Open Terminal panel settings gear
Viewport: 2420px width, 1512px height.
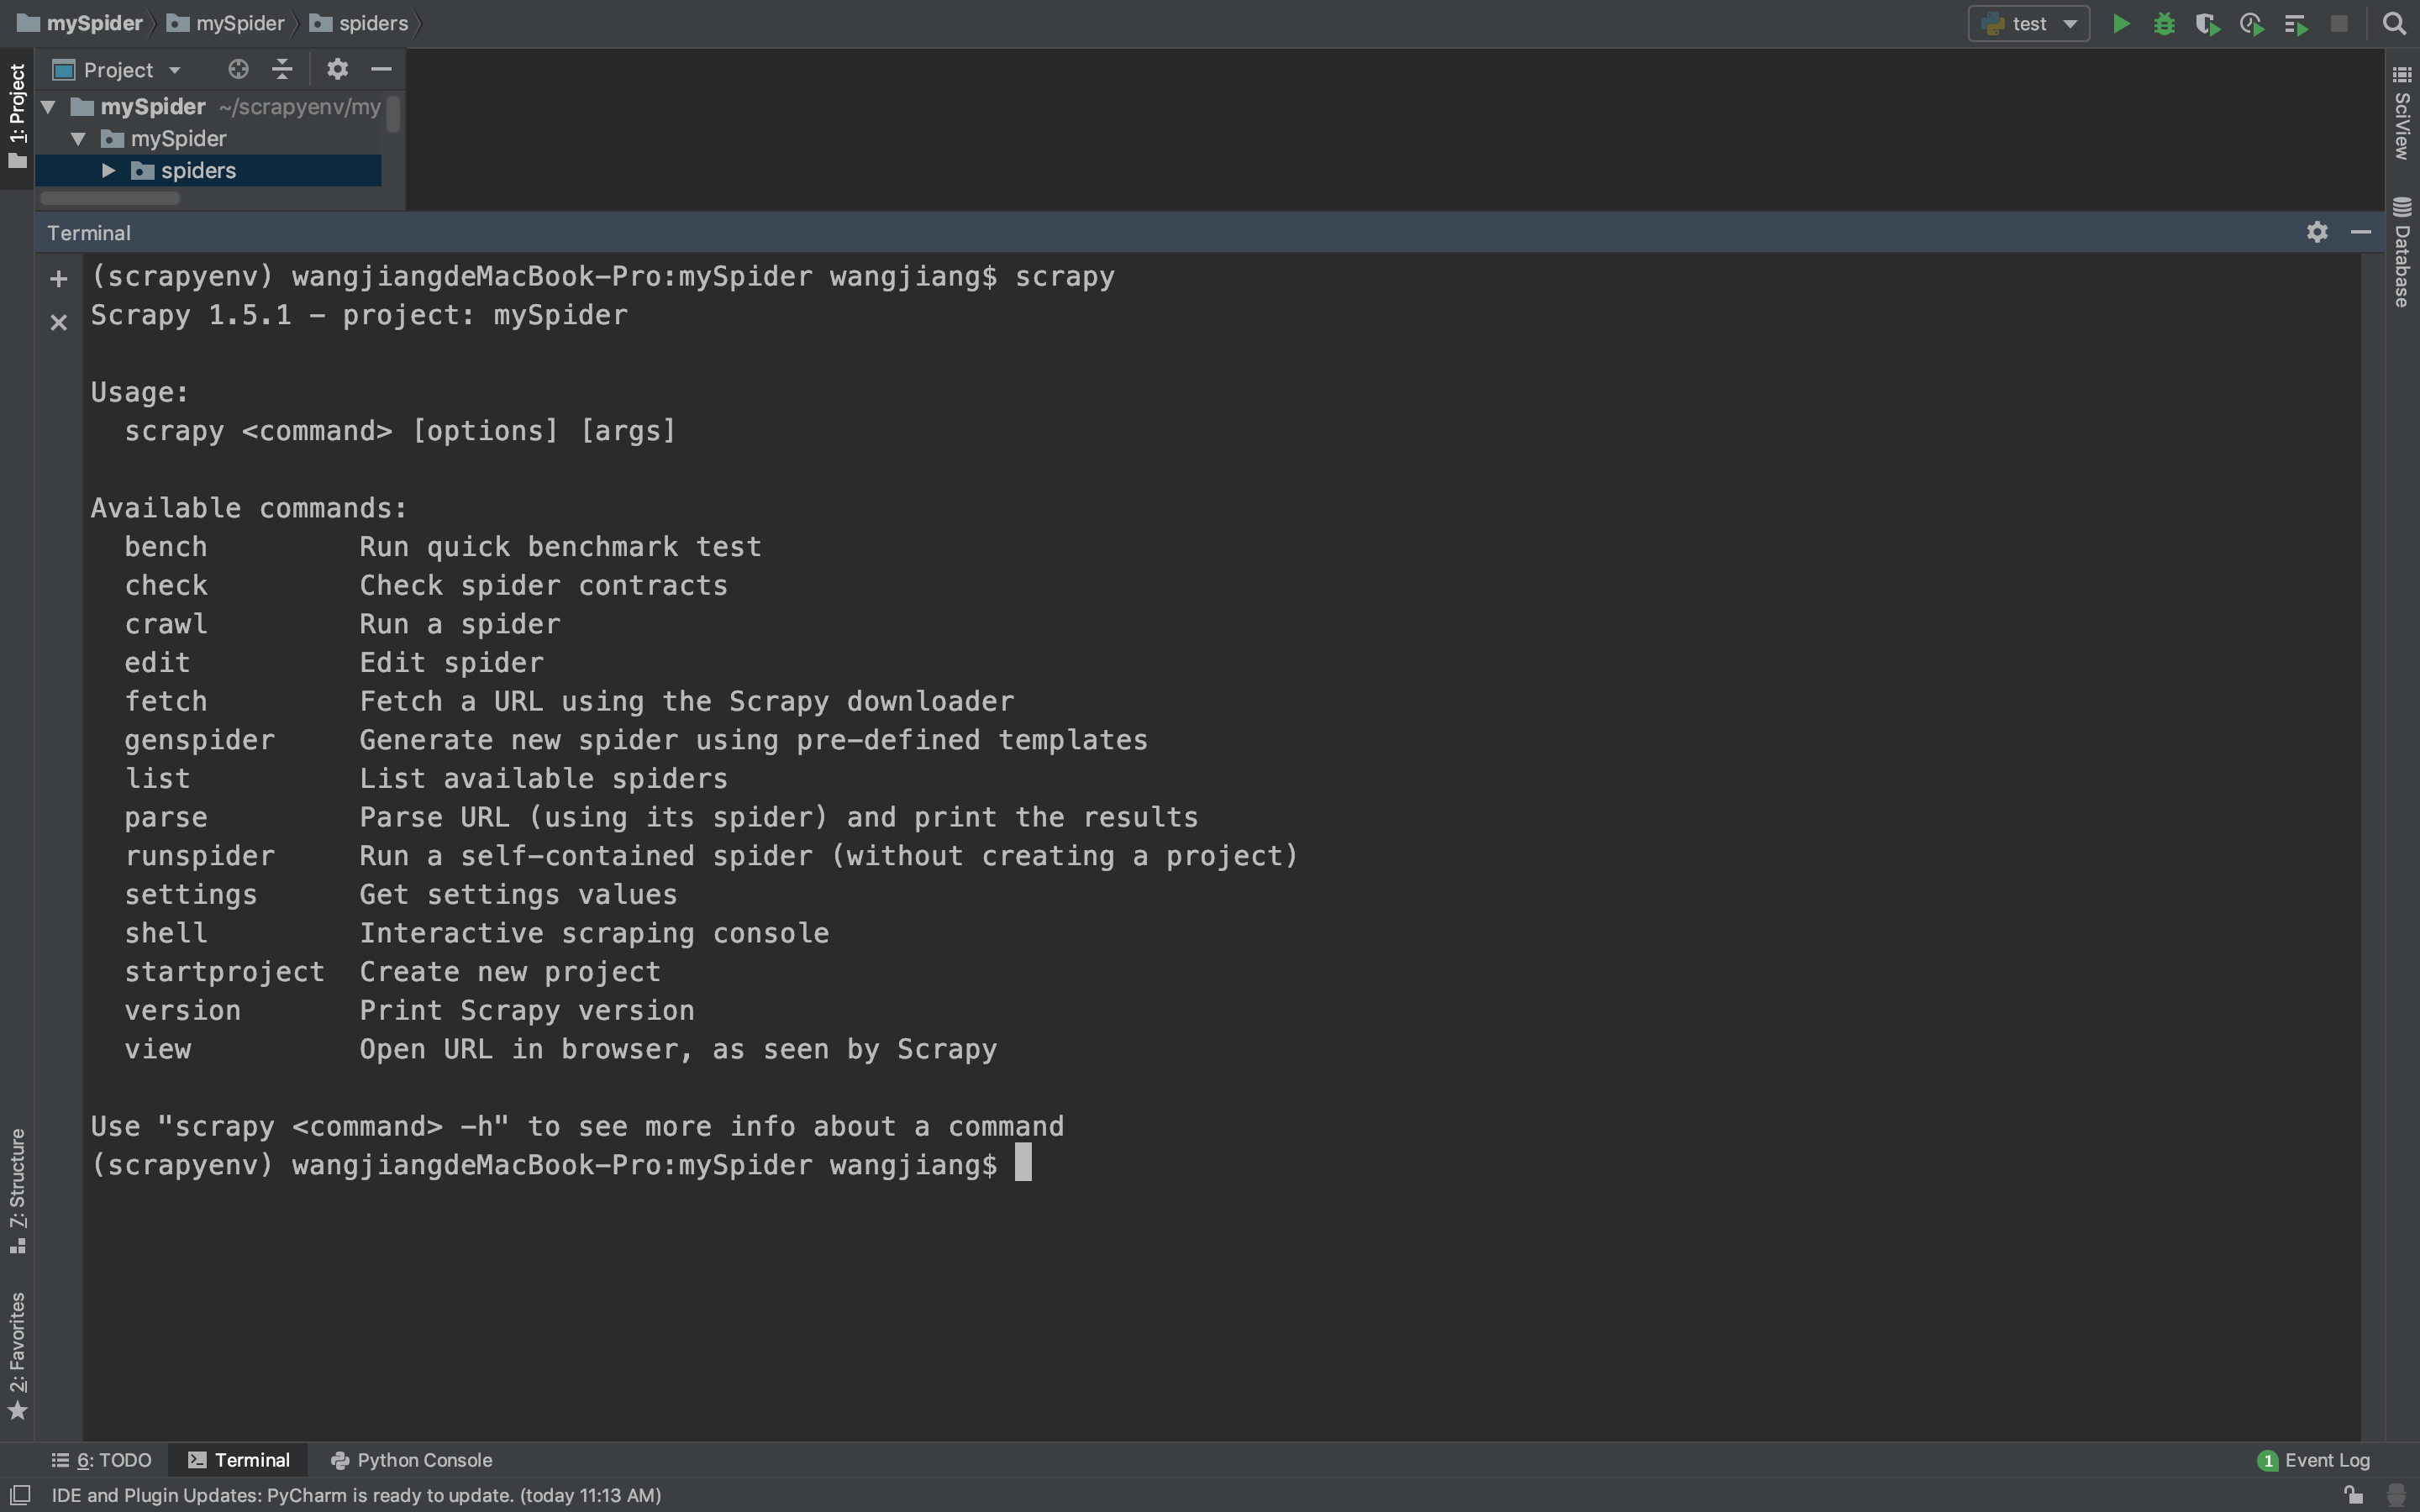(2317, 232)
